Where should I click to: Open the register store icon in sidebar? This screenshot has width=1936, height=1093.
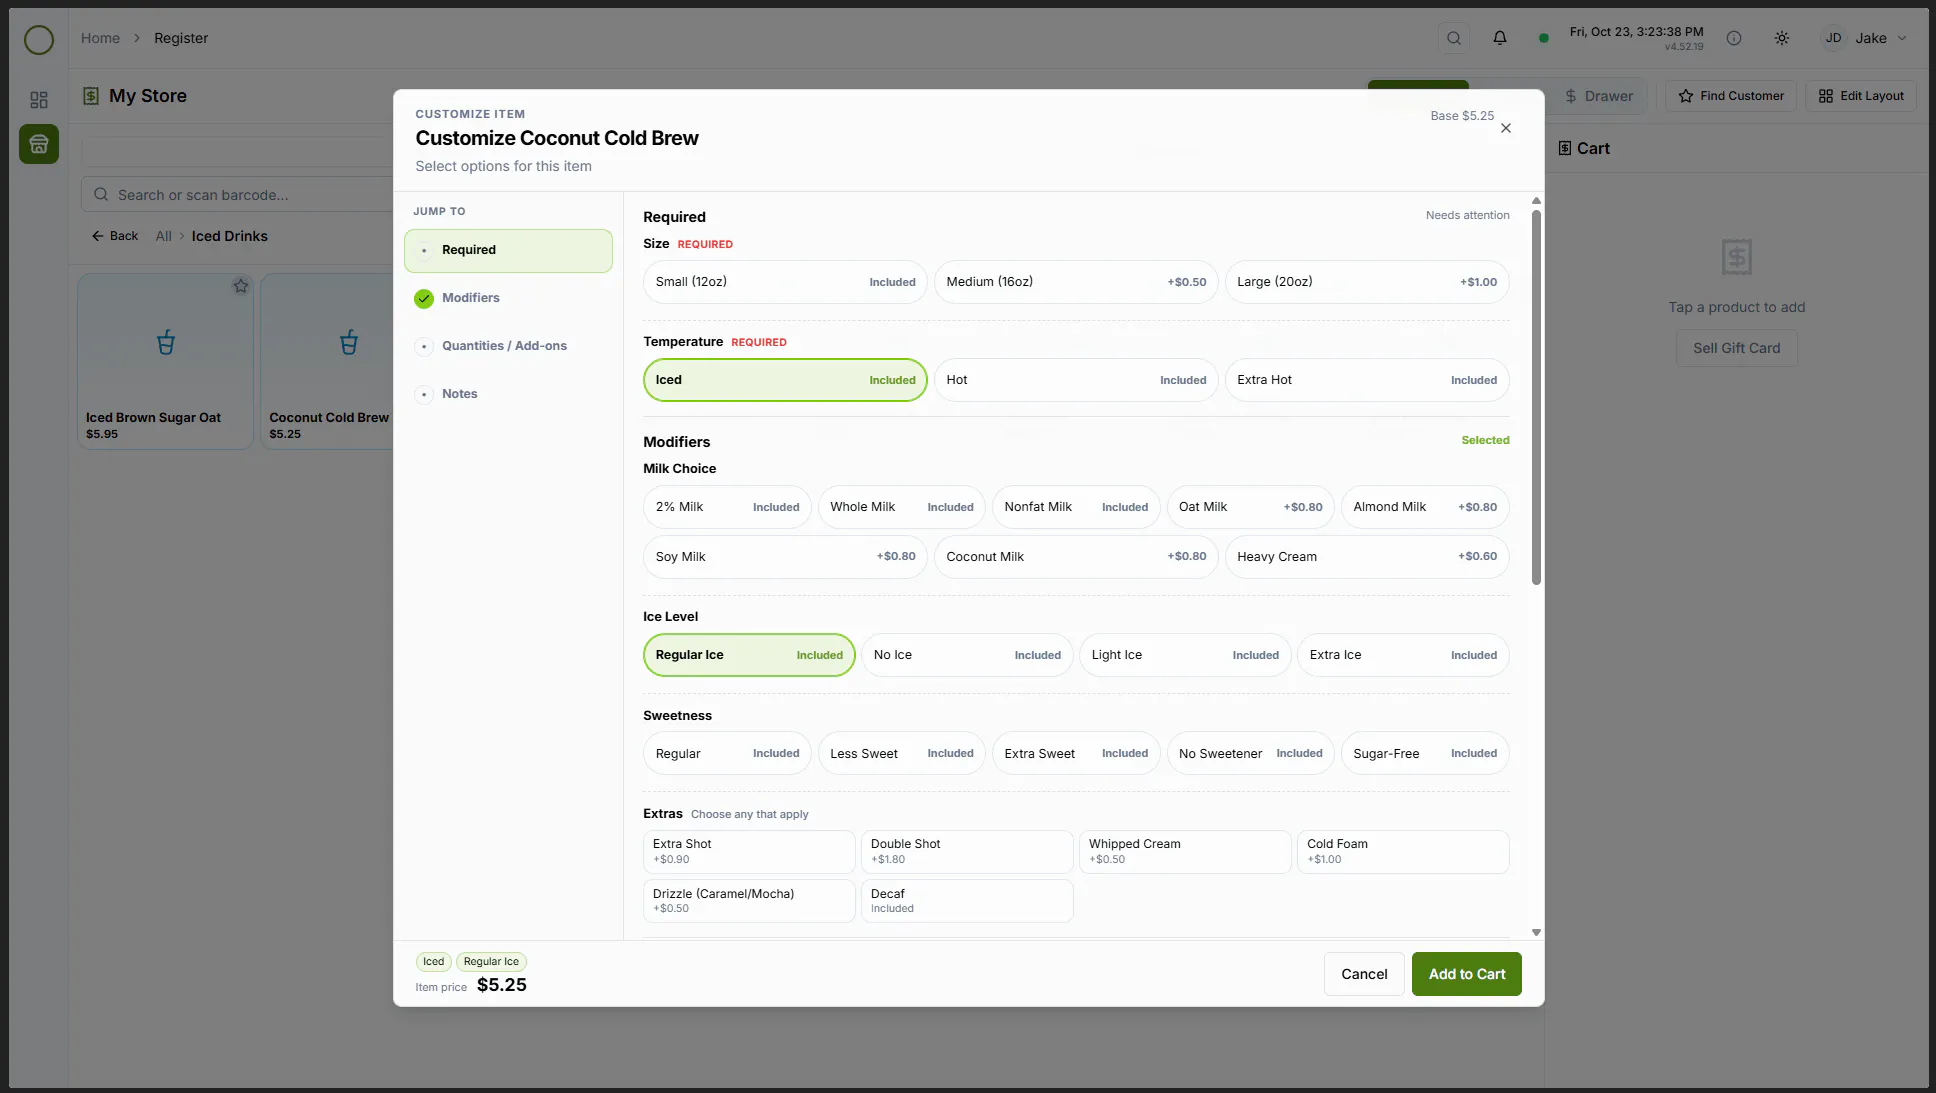pyautogui.click(x=39, y=144)
